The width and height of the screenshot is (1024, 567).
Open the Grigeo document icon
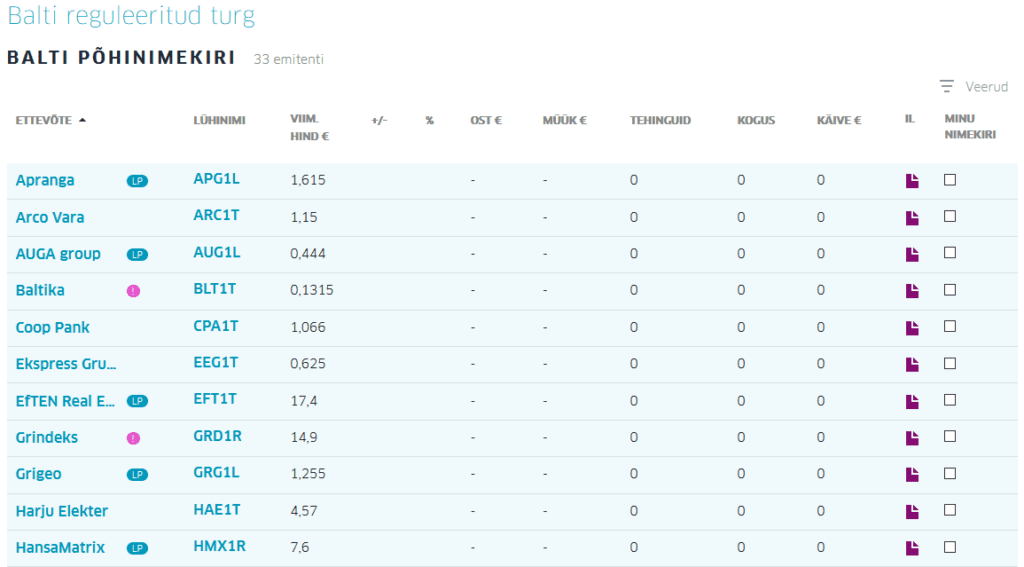click(912, 475)
